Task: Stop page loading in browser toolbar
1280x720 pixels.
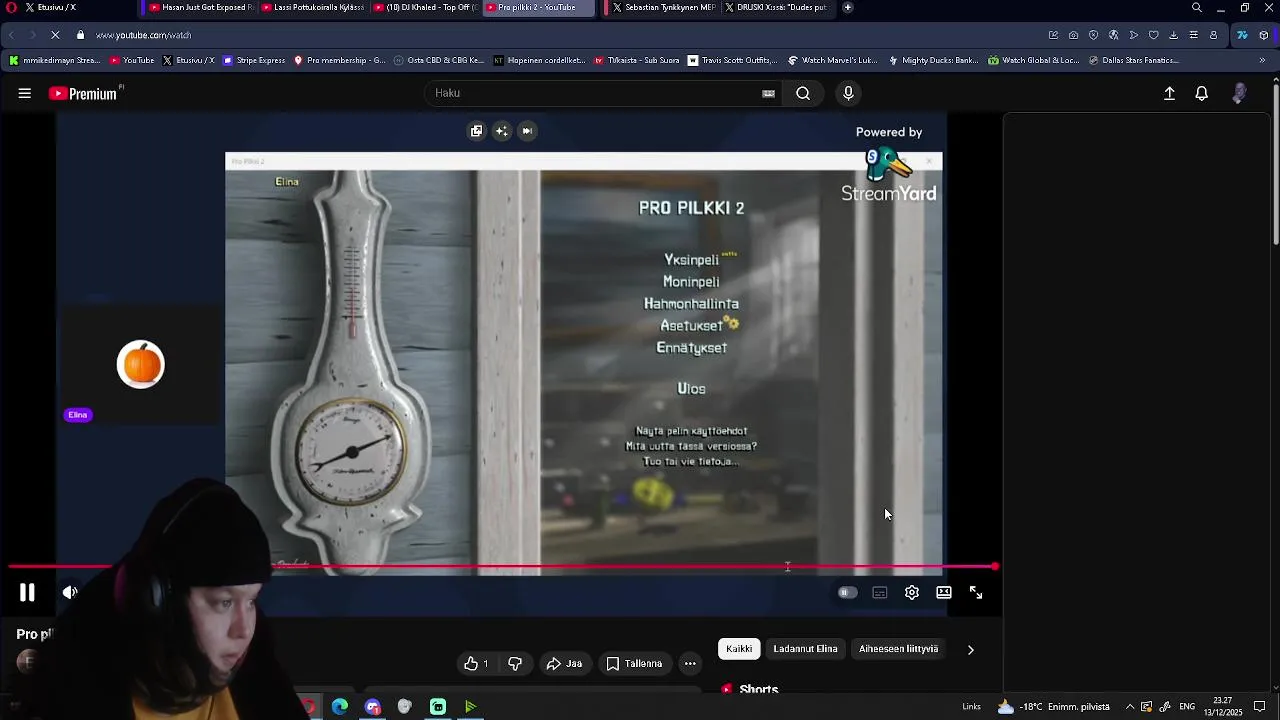Action: point(55,35)
